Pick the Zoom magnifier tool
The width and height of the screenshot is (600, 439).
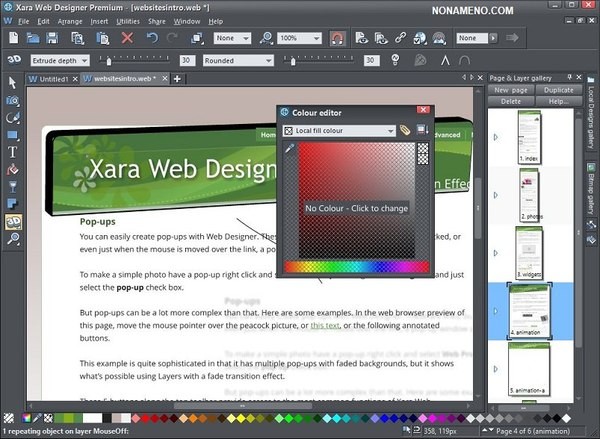(x=12, y=239)
